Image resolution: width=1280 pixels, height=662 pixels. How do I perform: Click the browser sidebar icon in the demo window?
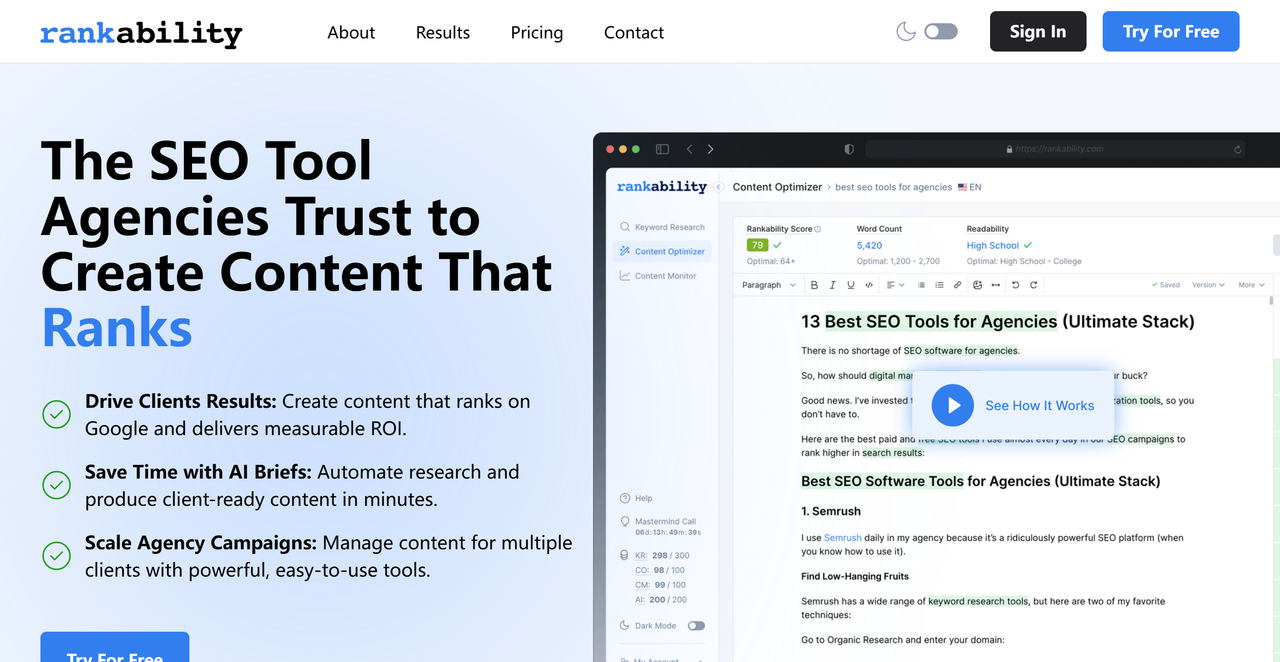(x=662, y=149)
